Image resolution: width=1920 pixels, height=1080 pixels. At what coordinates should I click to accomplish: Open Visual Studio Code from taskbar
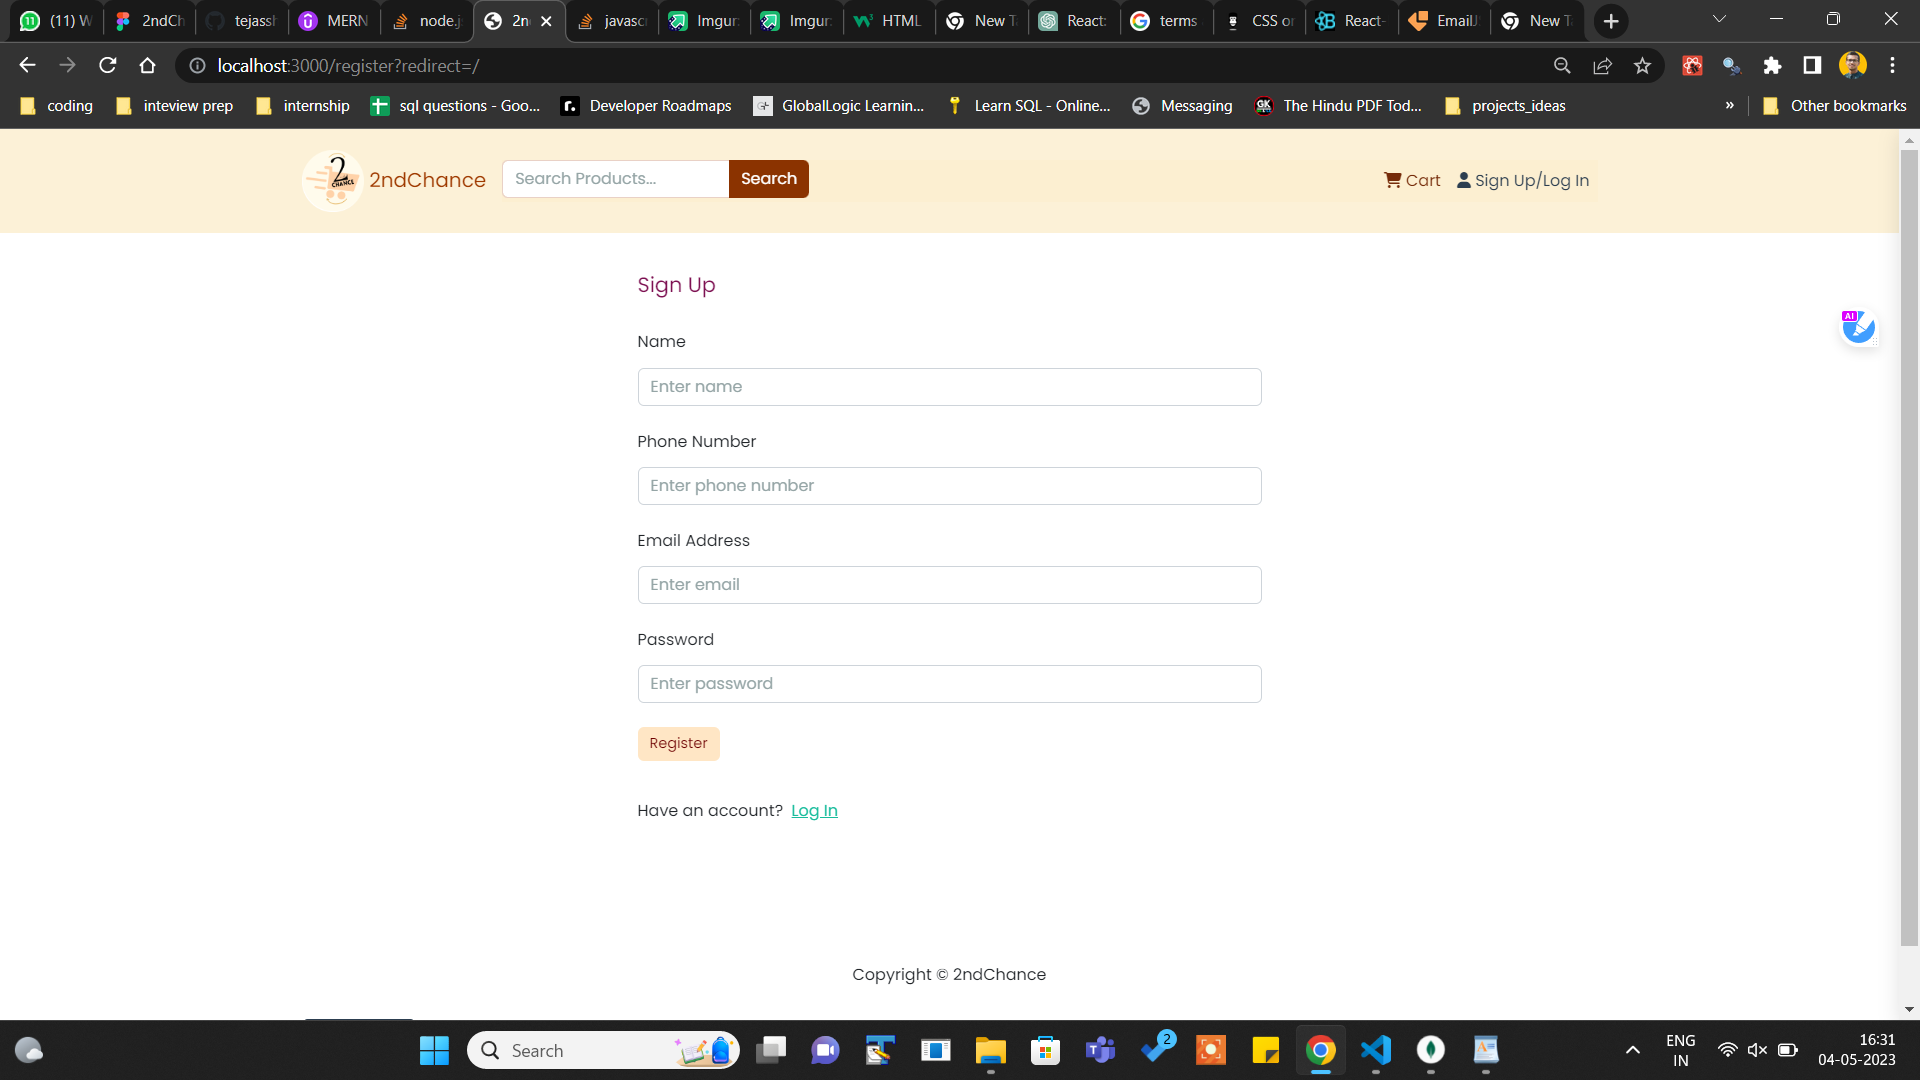pos(1376,1050)
